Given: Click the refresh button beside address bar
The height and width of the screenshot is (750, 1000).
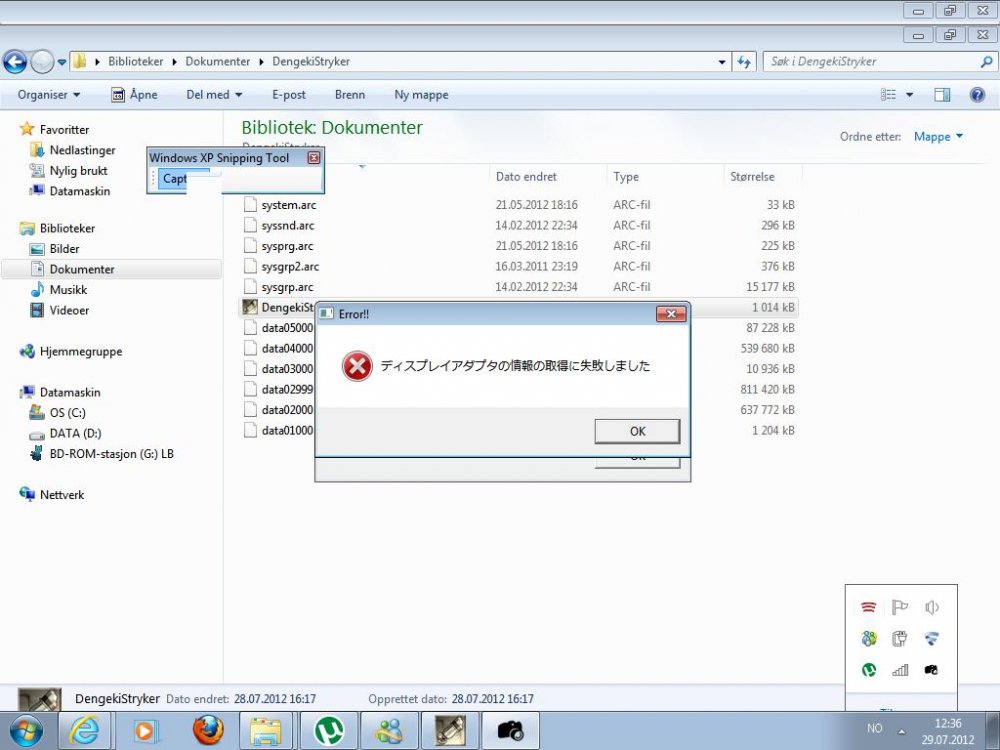Looking at the screenshot, I should tap(743, 62).
